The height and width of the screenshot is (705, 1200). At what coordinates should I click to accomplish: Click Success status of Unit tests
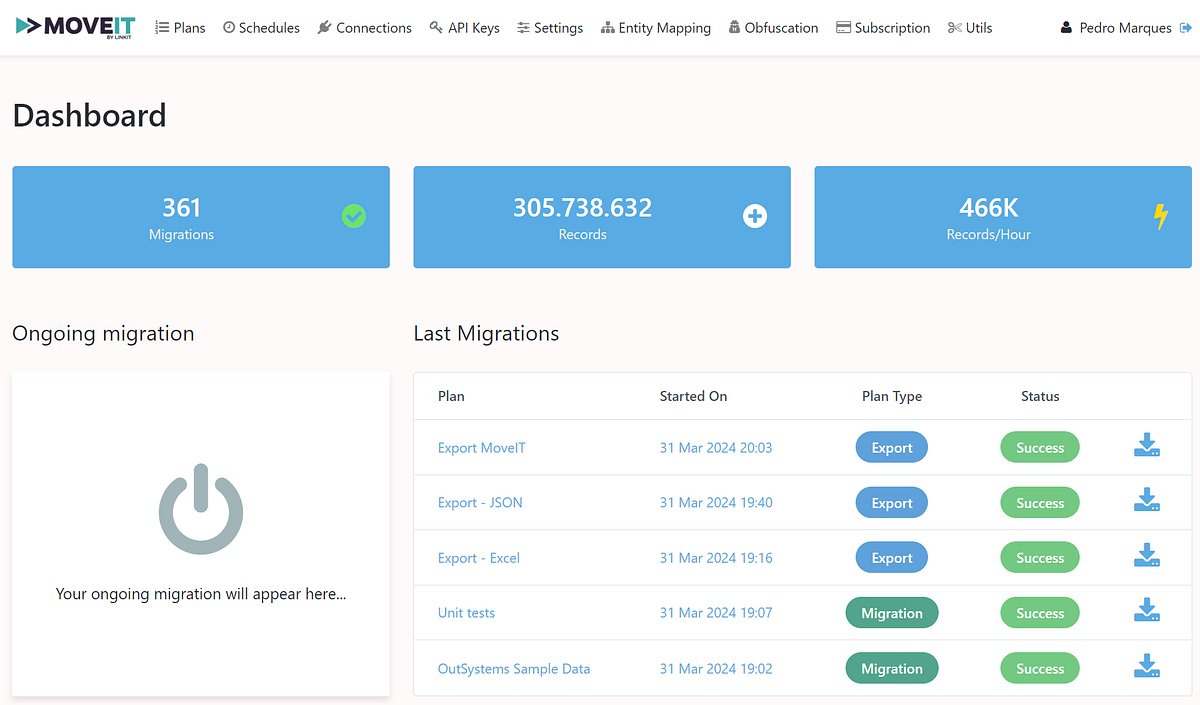pyautogui.click(x=1040, y=613)
